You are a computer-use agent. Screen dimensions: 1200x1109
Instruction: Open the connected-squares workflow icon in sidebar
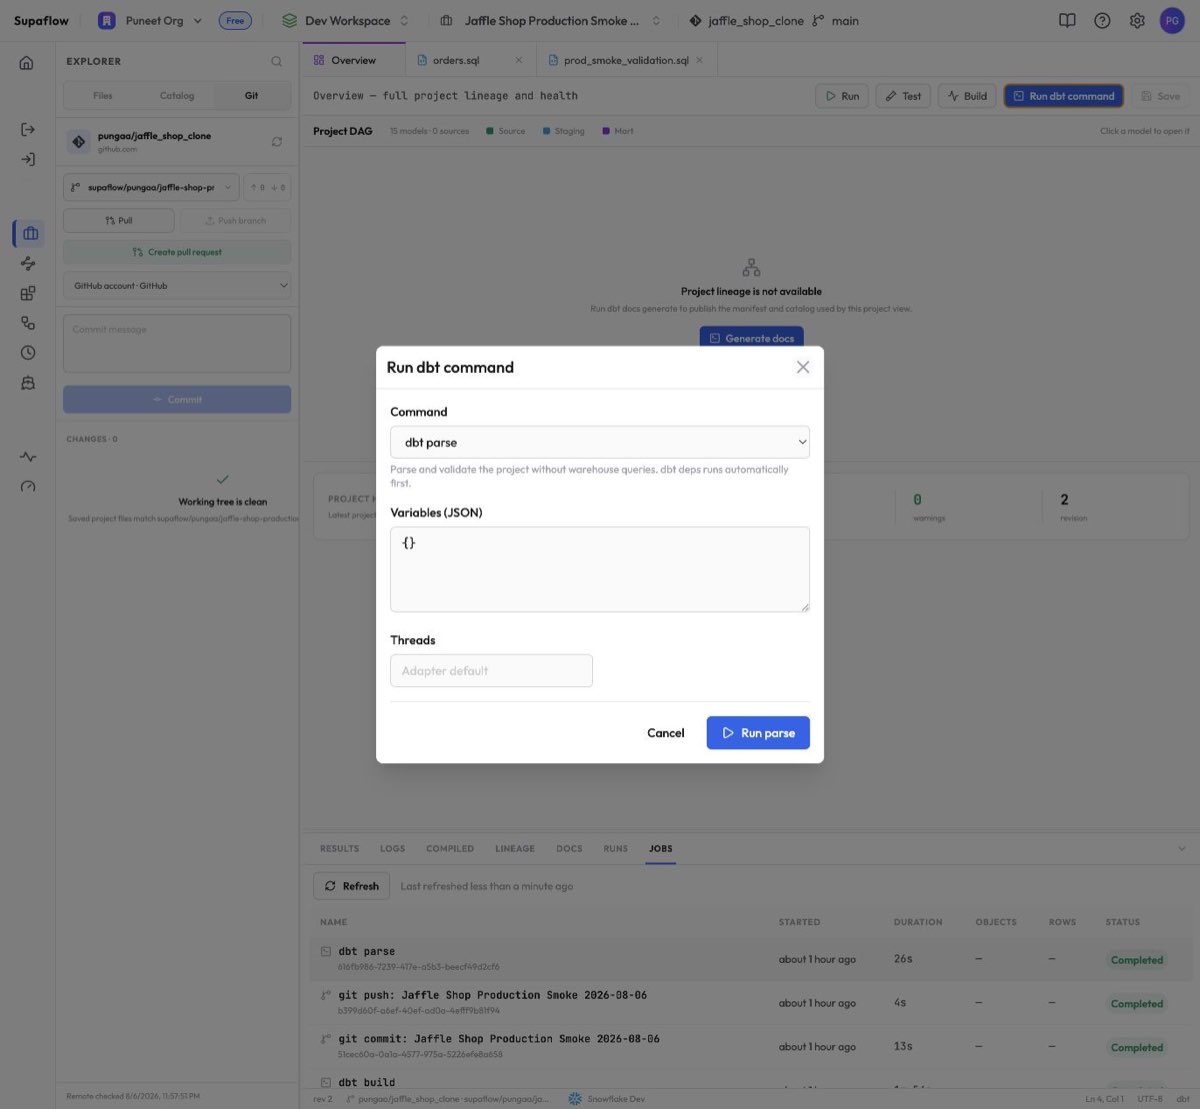28,323
